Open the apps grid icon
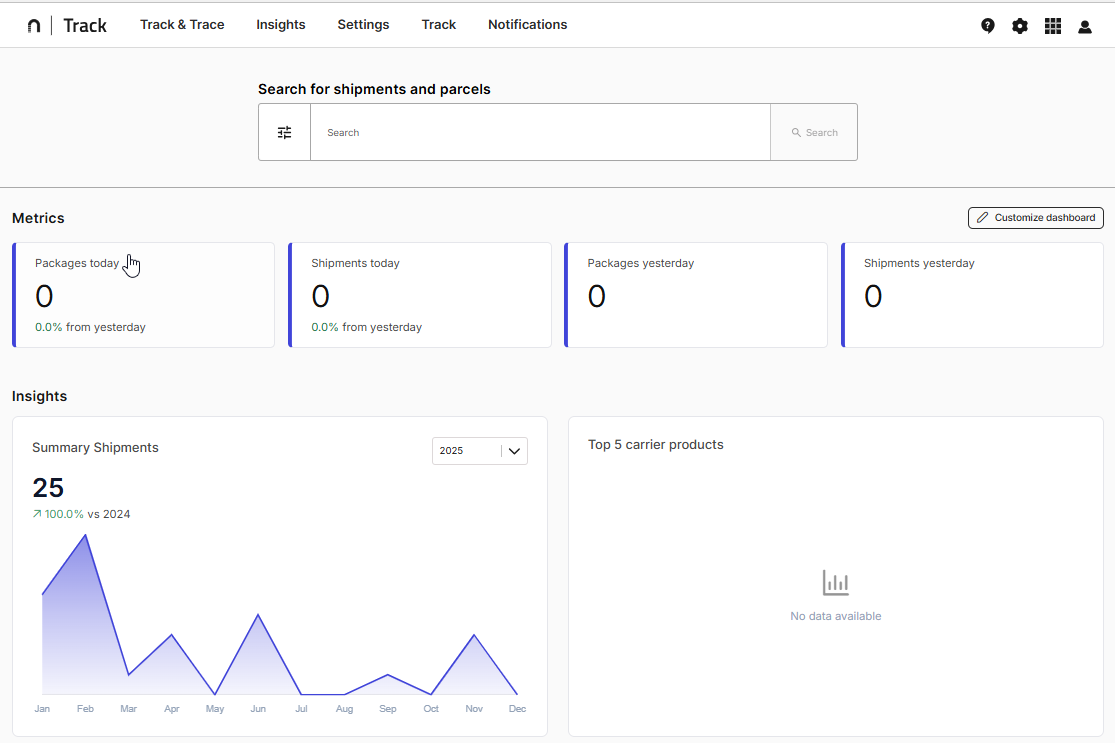This screenshot has height=743, width=1115. tap(1052, 26)
